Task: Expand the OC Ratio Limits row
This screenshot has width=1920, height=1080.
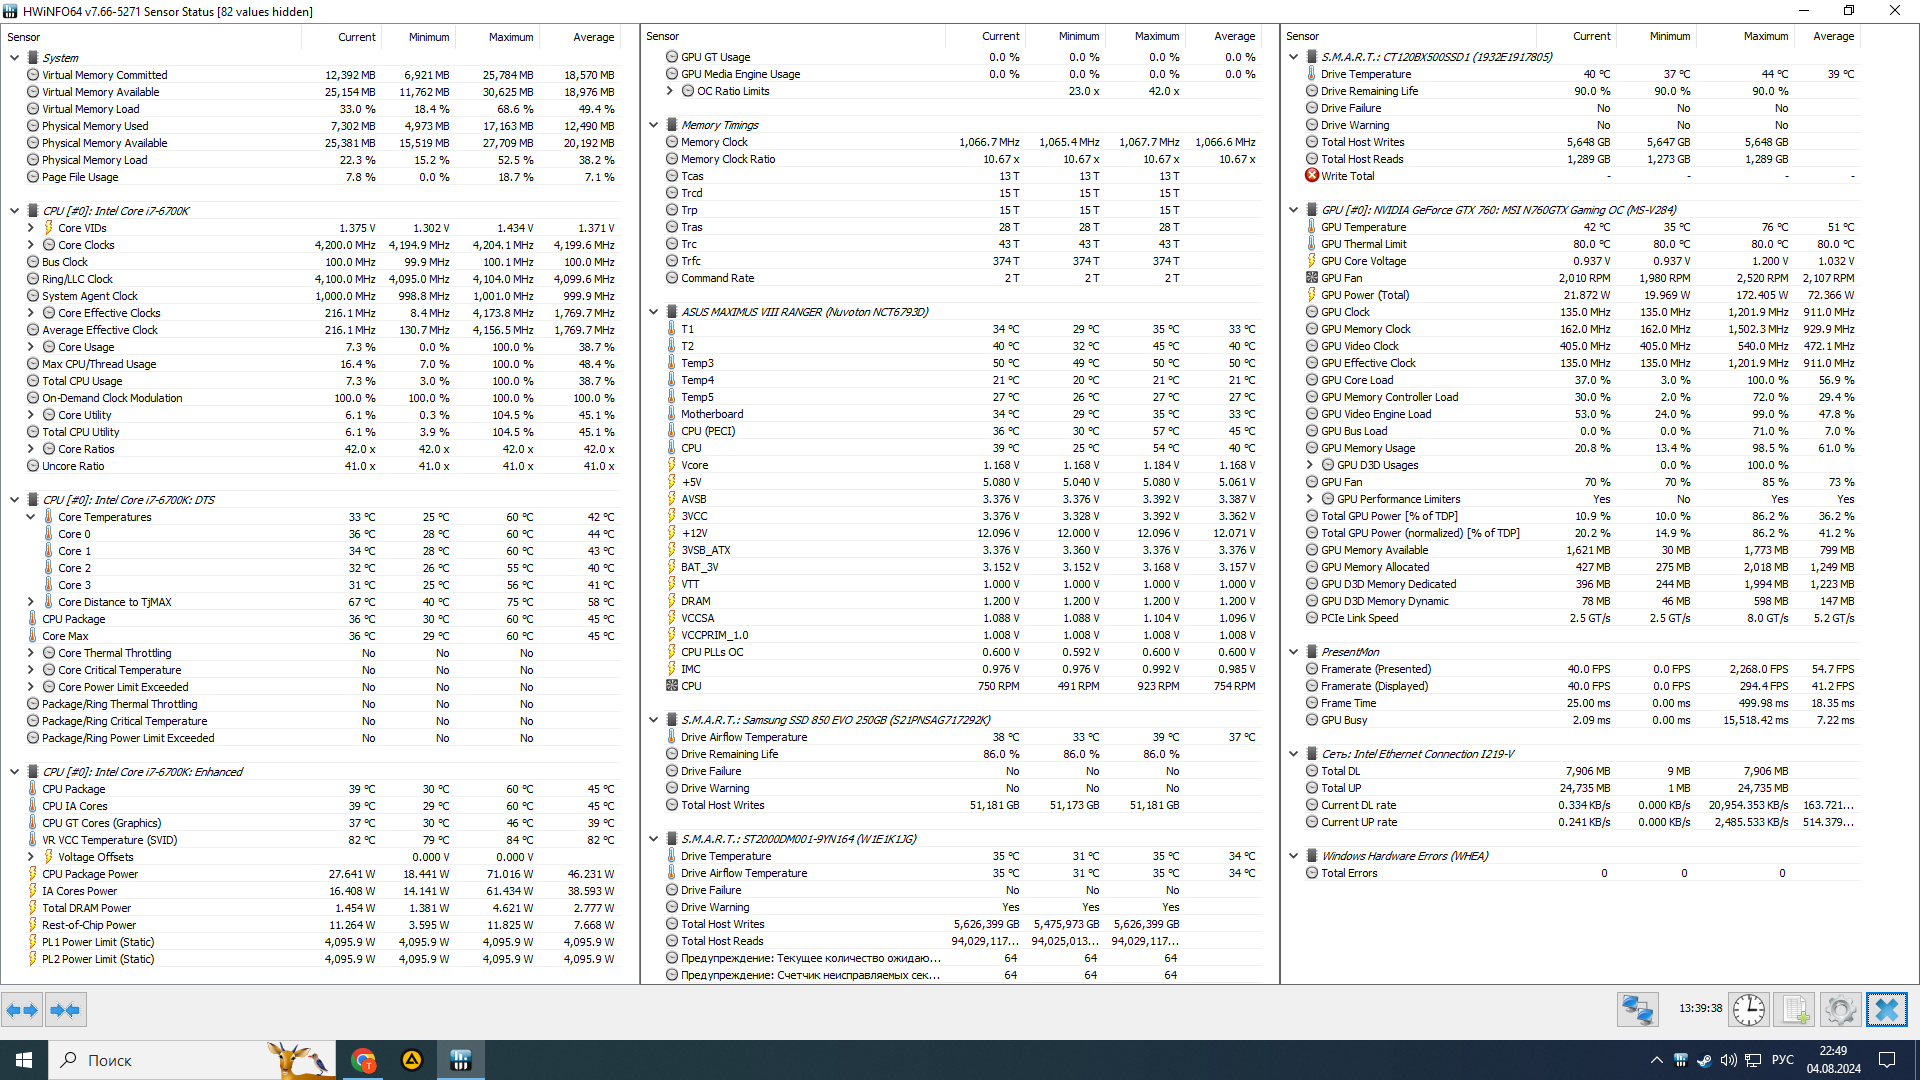Action: [670, 91]
